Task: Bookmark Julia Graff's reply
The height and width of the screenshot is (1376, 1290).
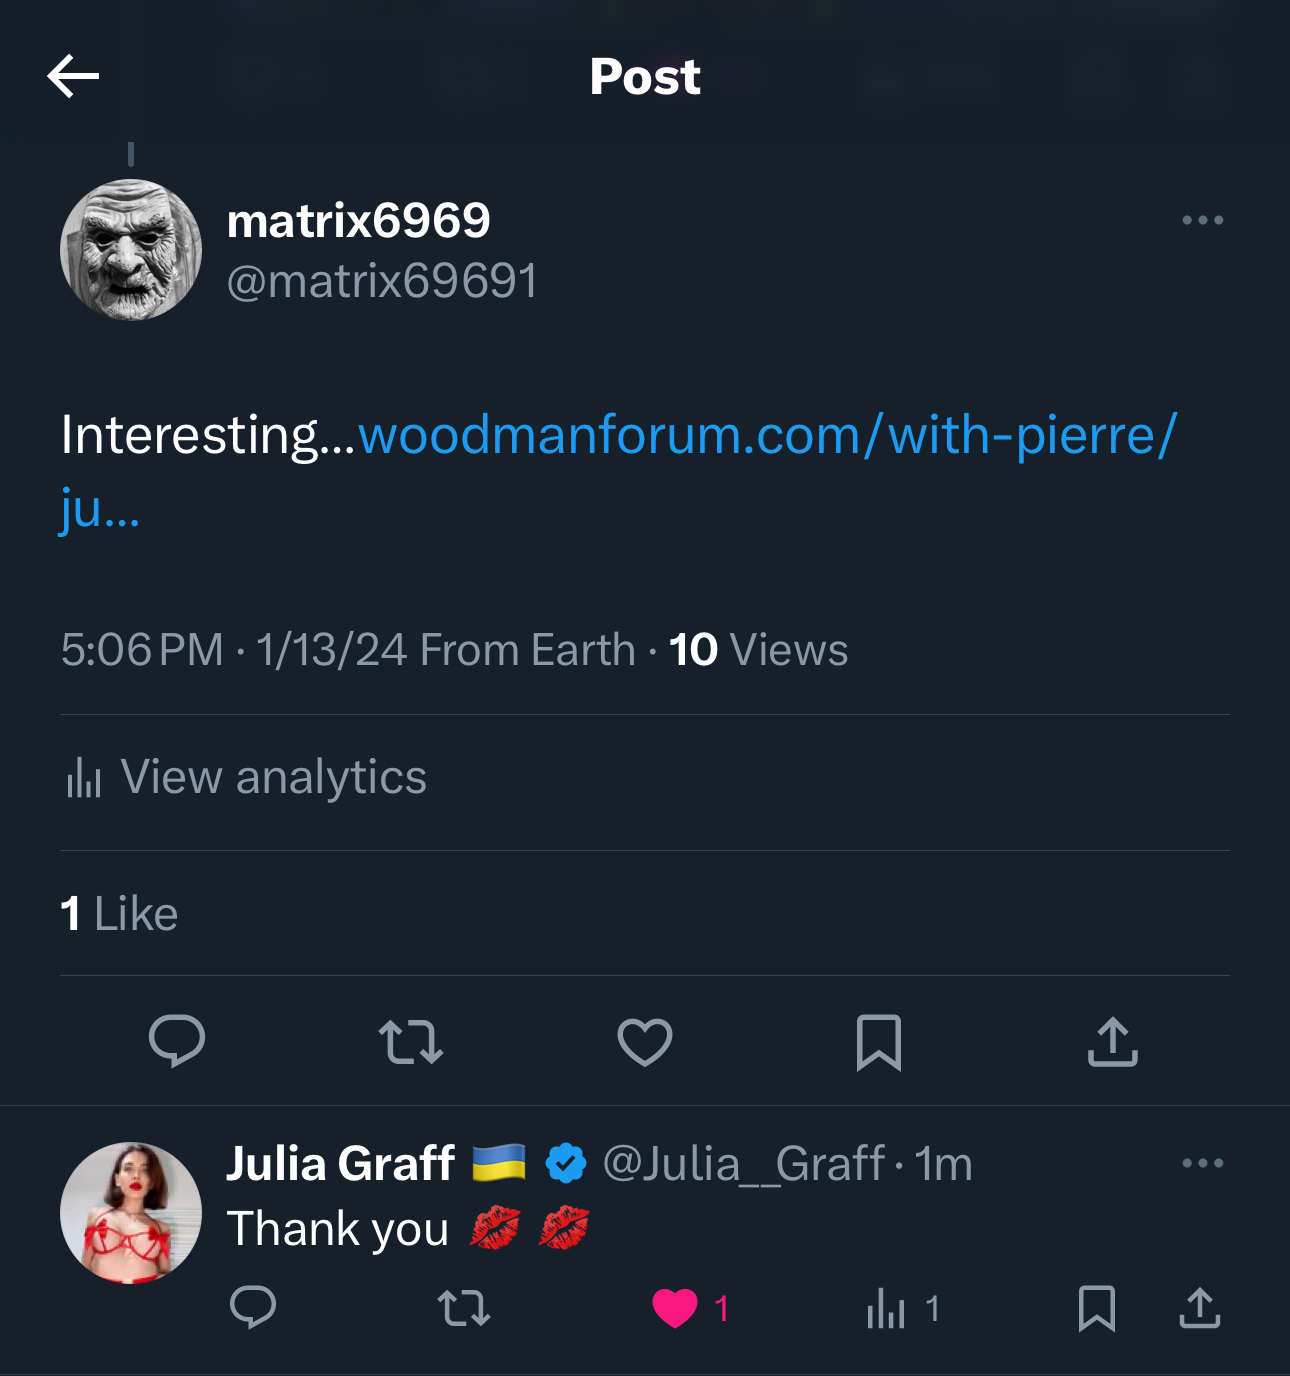Action: pyautogui.click(x=1097, y=1308)
